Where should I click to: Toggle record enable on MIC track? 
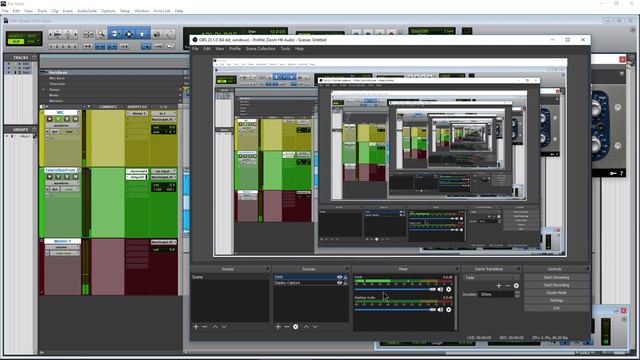pos(50,119)
